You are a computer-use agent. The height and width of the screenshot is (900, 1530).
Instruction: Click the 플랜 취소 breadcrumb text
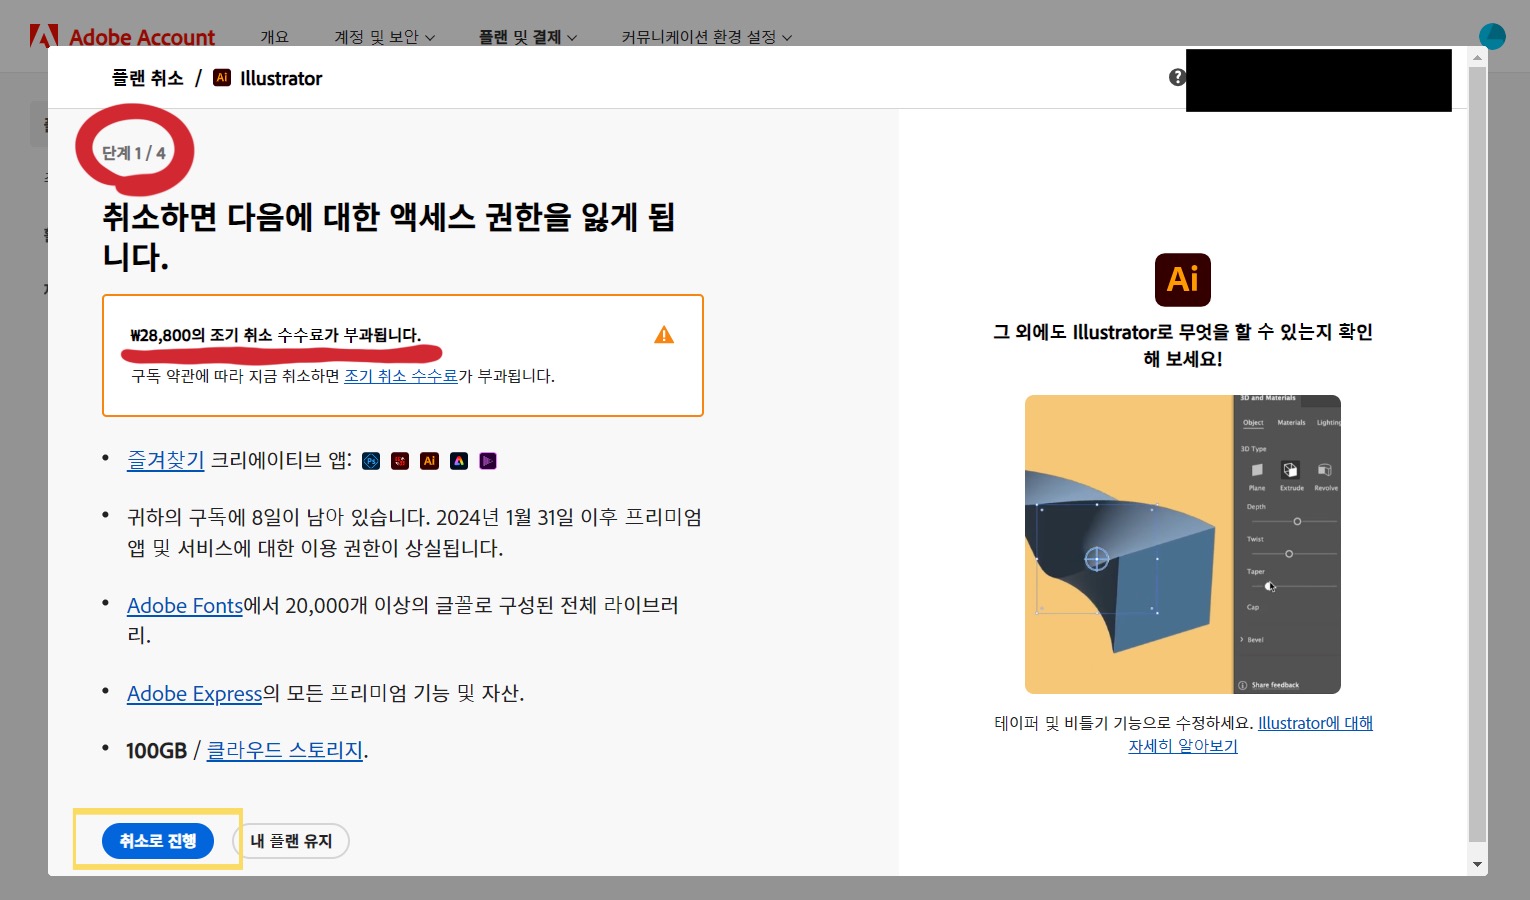148,78
